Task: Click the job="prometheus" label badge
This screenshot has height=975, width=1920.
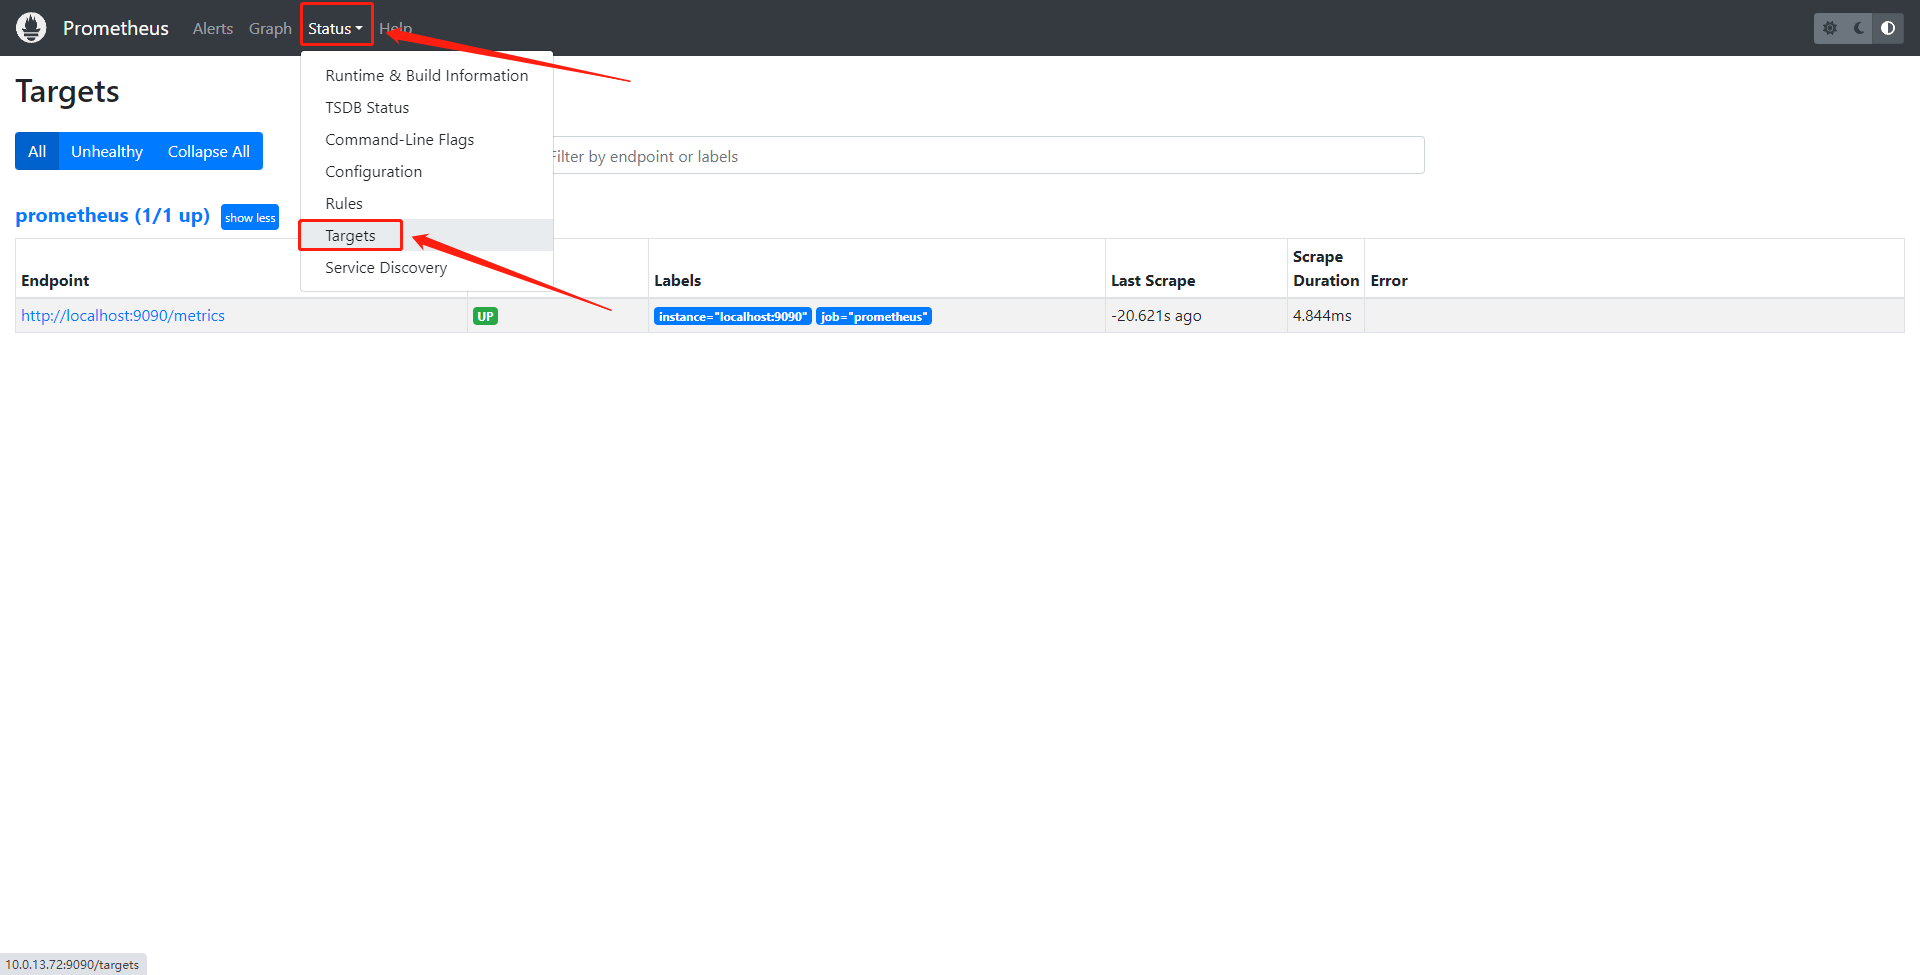Action: point(874,316)
